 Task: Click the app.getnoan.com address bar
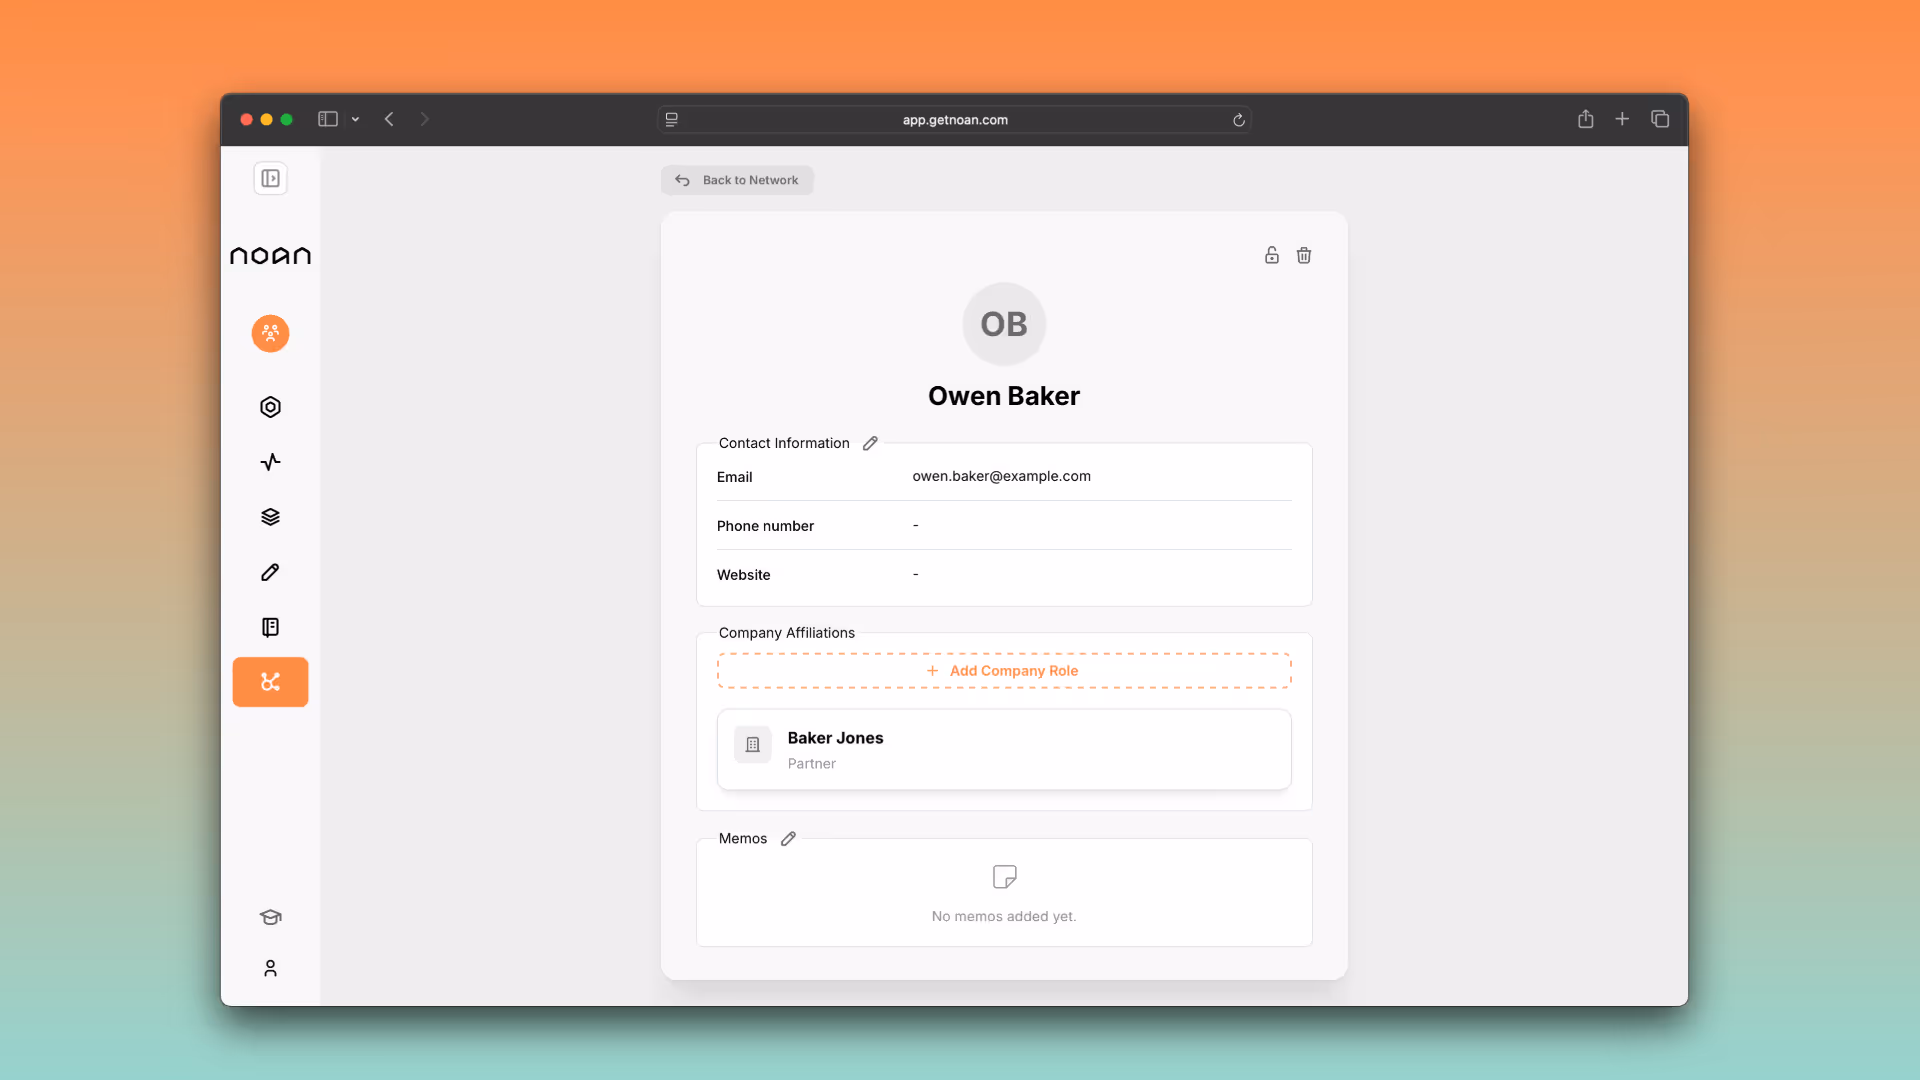pos(955,120)
